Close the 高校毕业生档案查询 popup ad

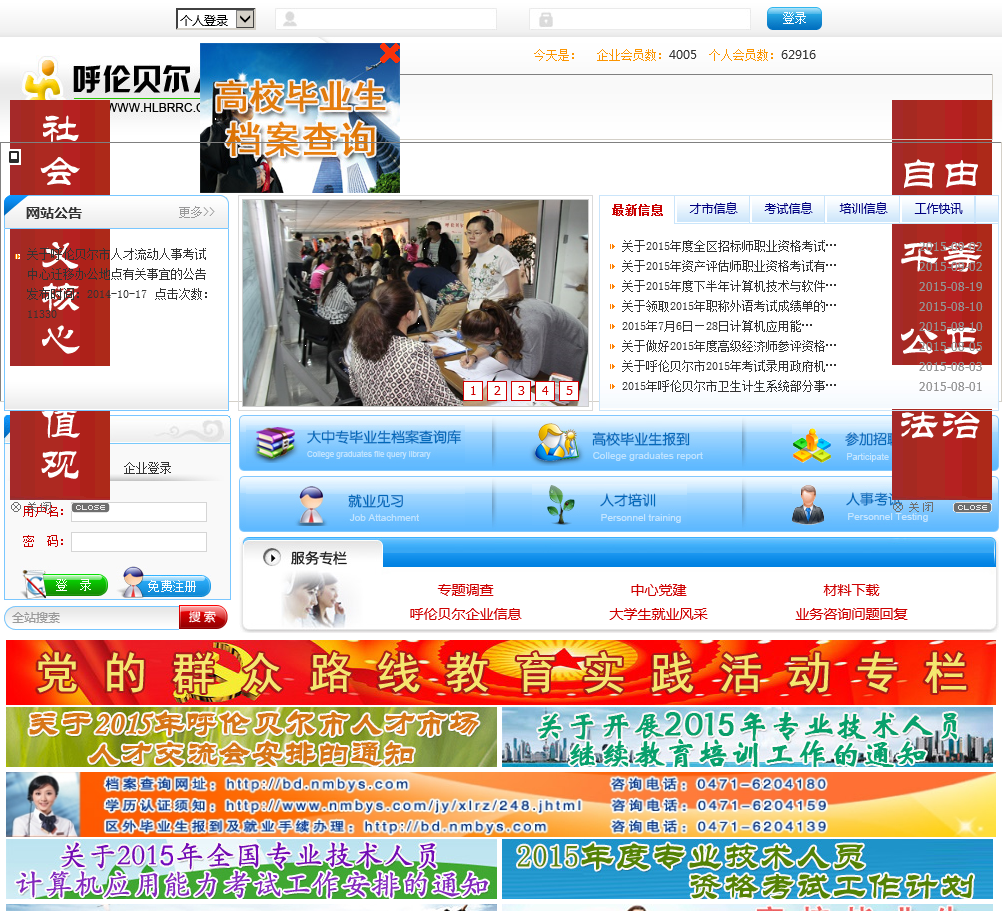tap(389, 53)
